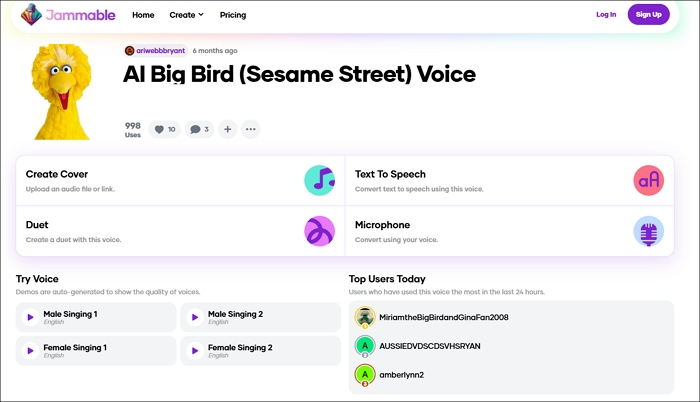Click MiriamtheBigBirdandGinaFan2008's avatar icon

(365, 317)
